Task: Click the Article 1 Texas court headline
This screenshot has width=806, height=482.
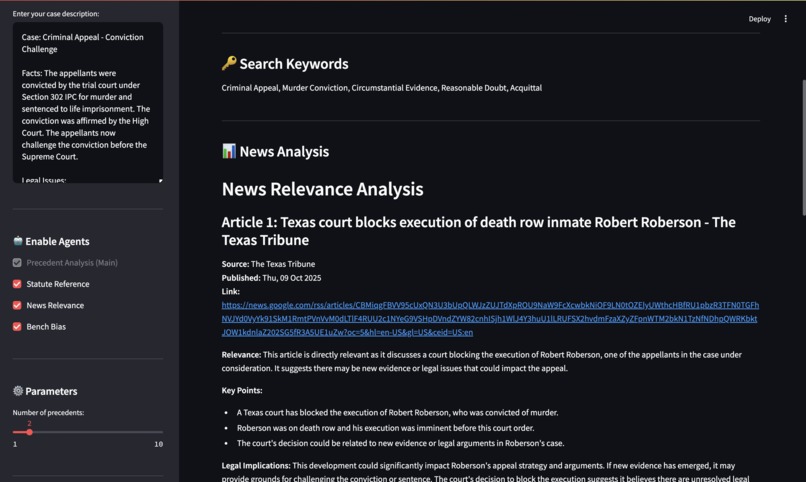Action: point(479,231)
